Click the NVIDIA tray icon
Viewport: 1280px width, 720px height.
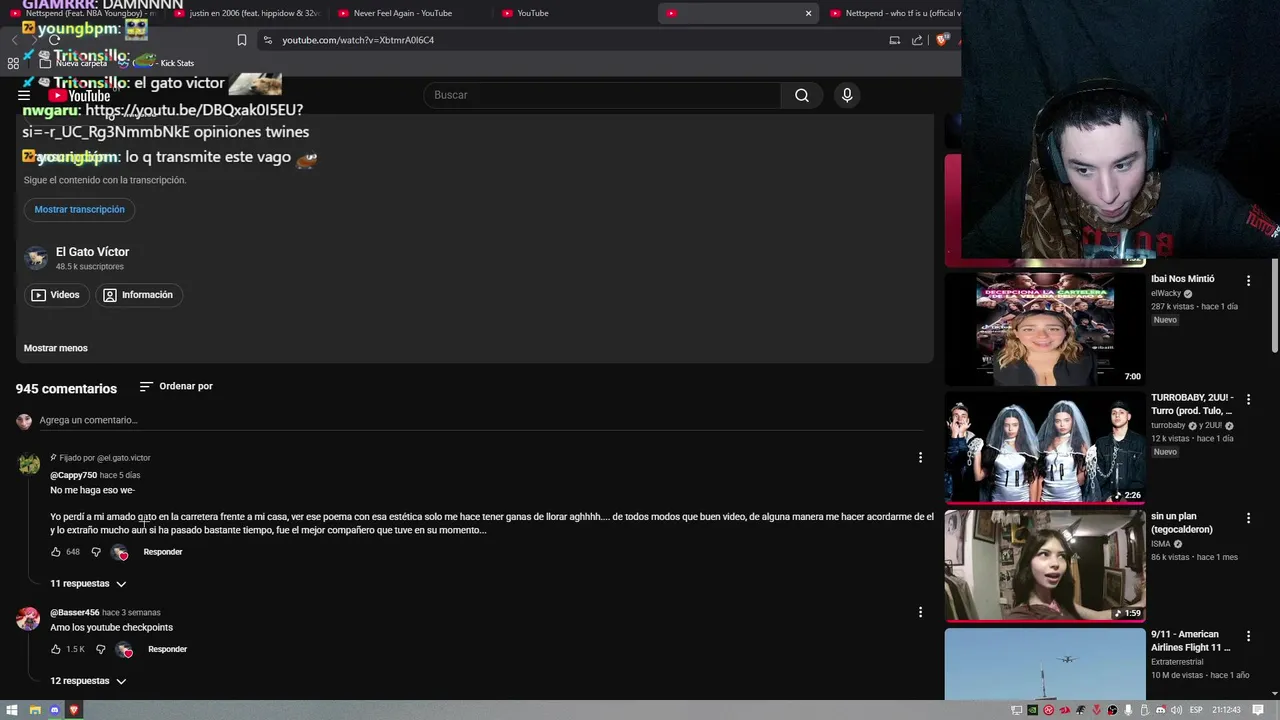coord(1032,710)
